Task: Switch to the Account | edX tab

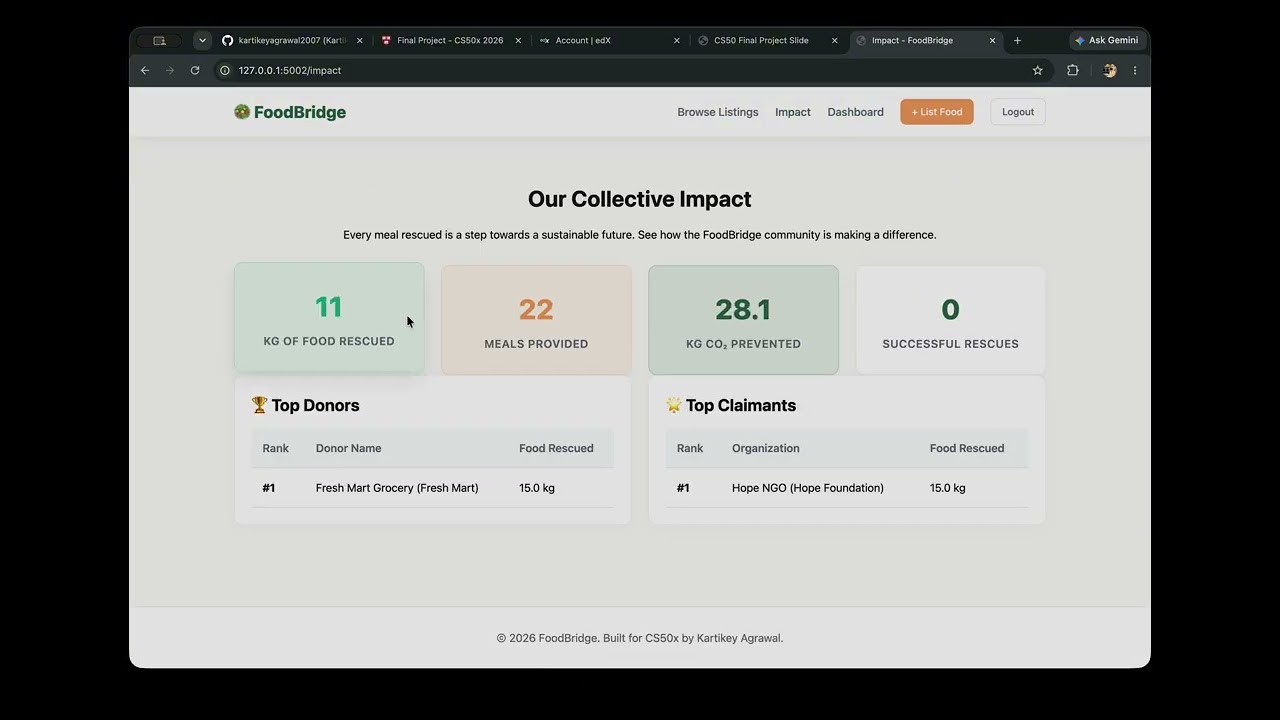Action: pos(609,40)
